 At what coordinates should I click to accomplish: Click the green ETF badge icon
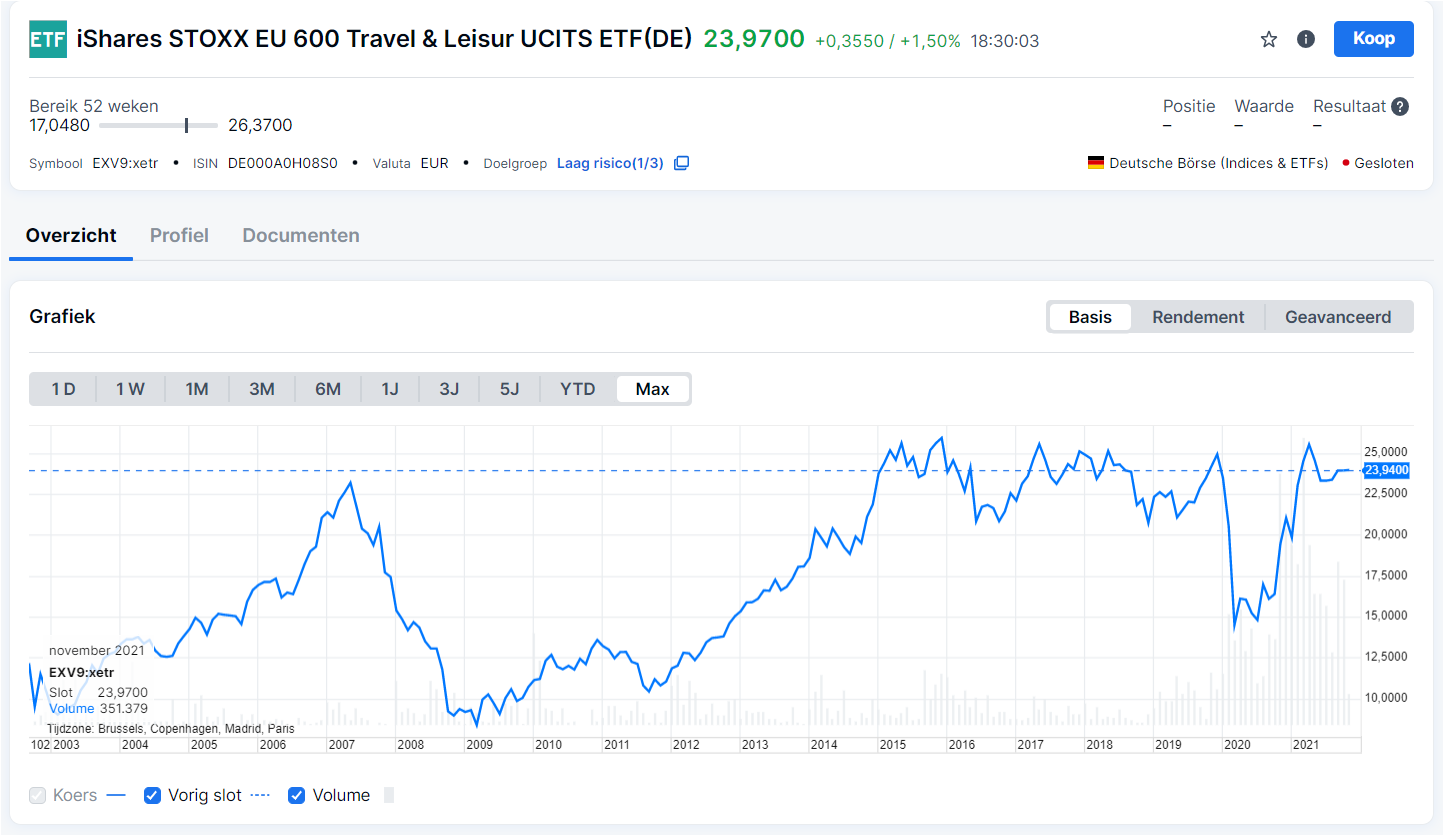pos(48,40)
